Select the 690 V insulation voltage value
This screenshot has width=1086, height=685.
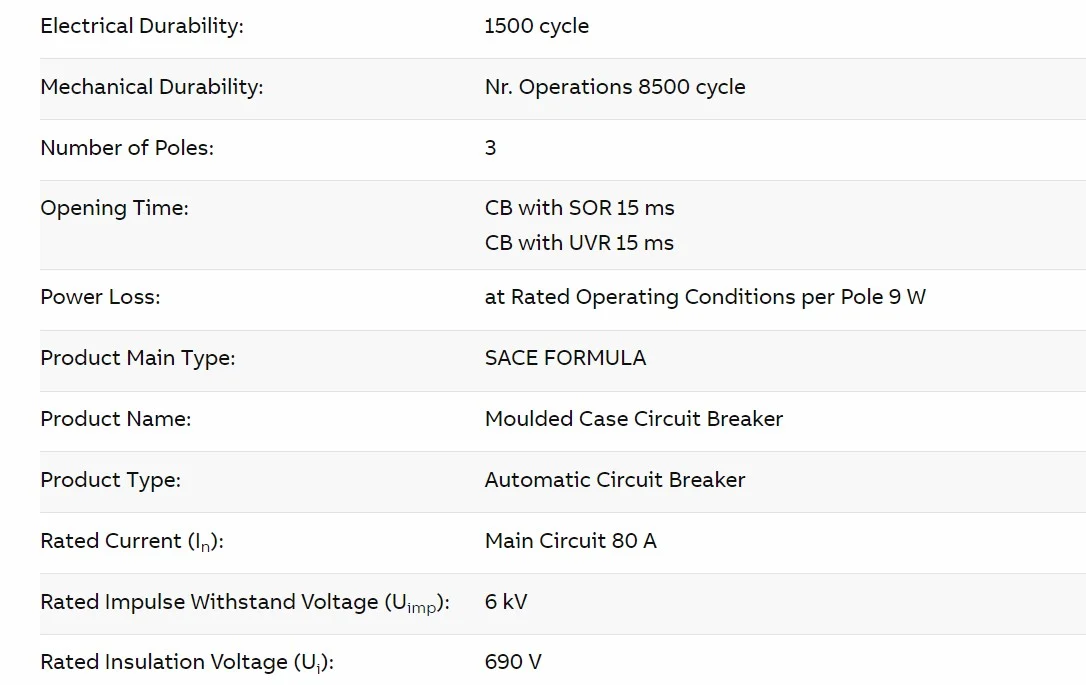pos(513,663)
